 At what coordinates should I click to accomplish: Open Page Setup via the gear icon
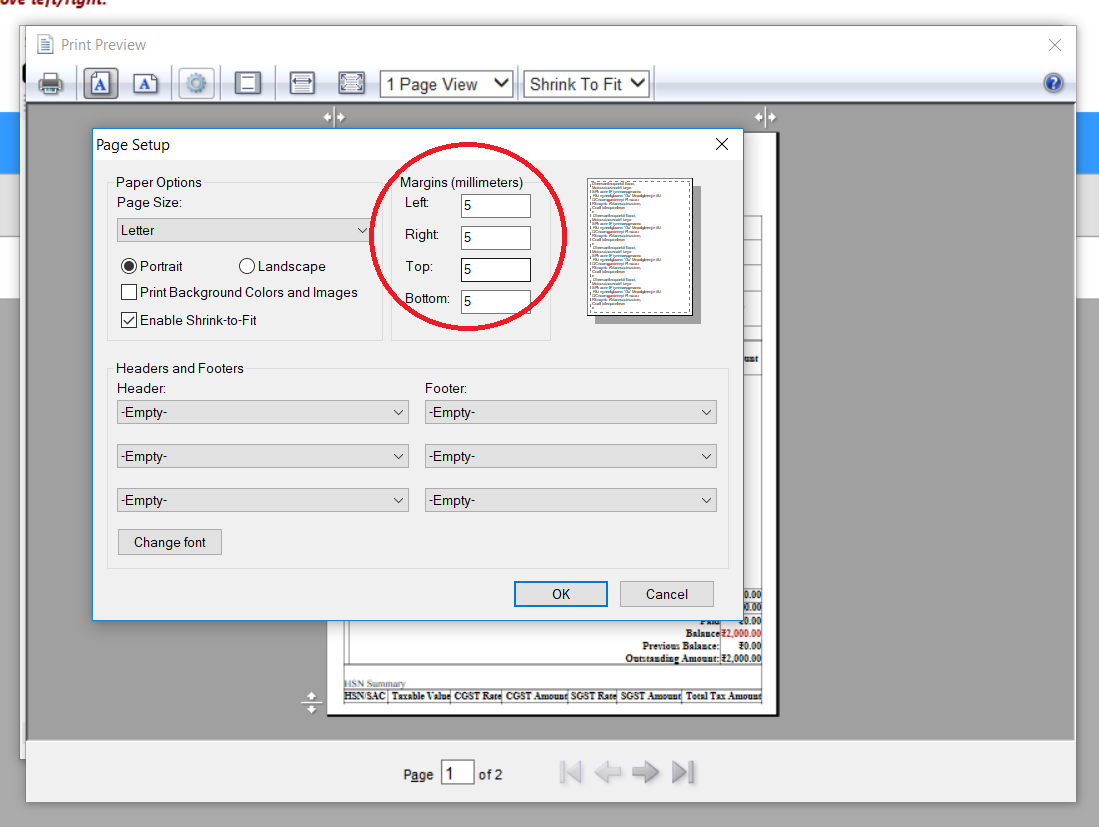[196, 84]
